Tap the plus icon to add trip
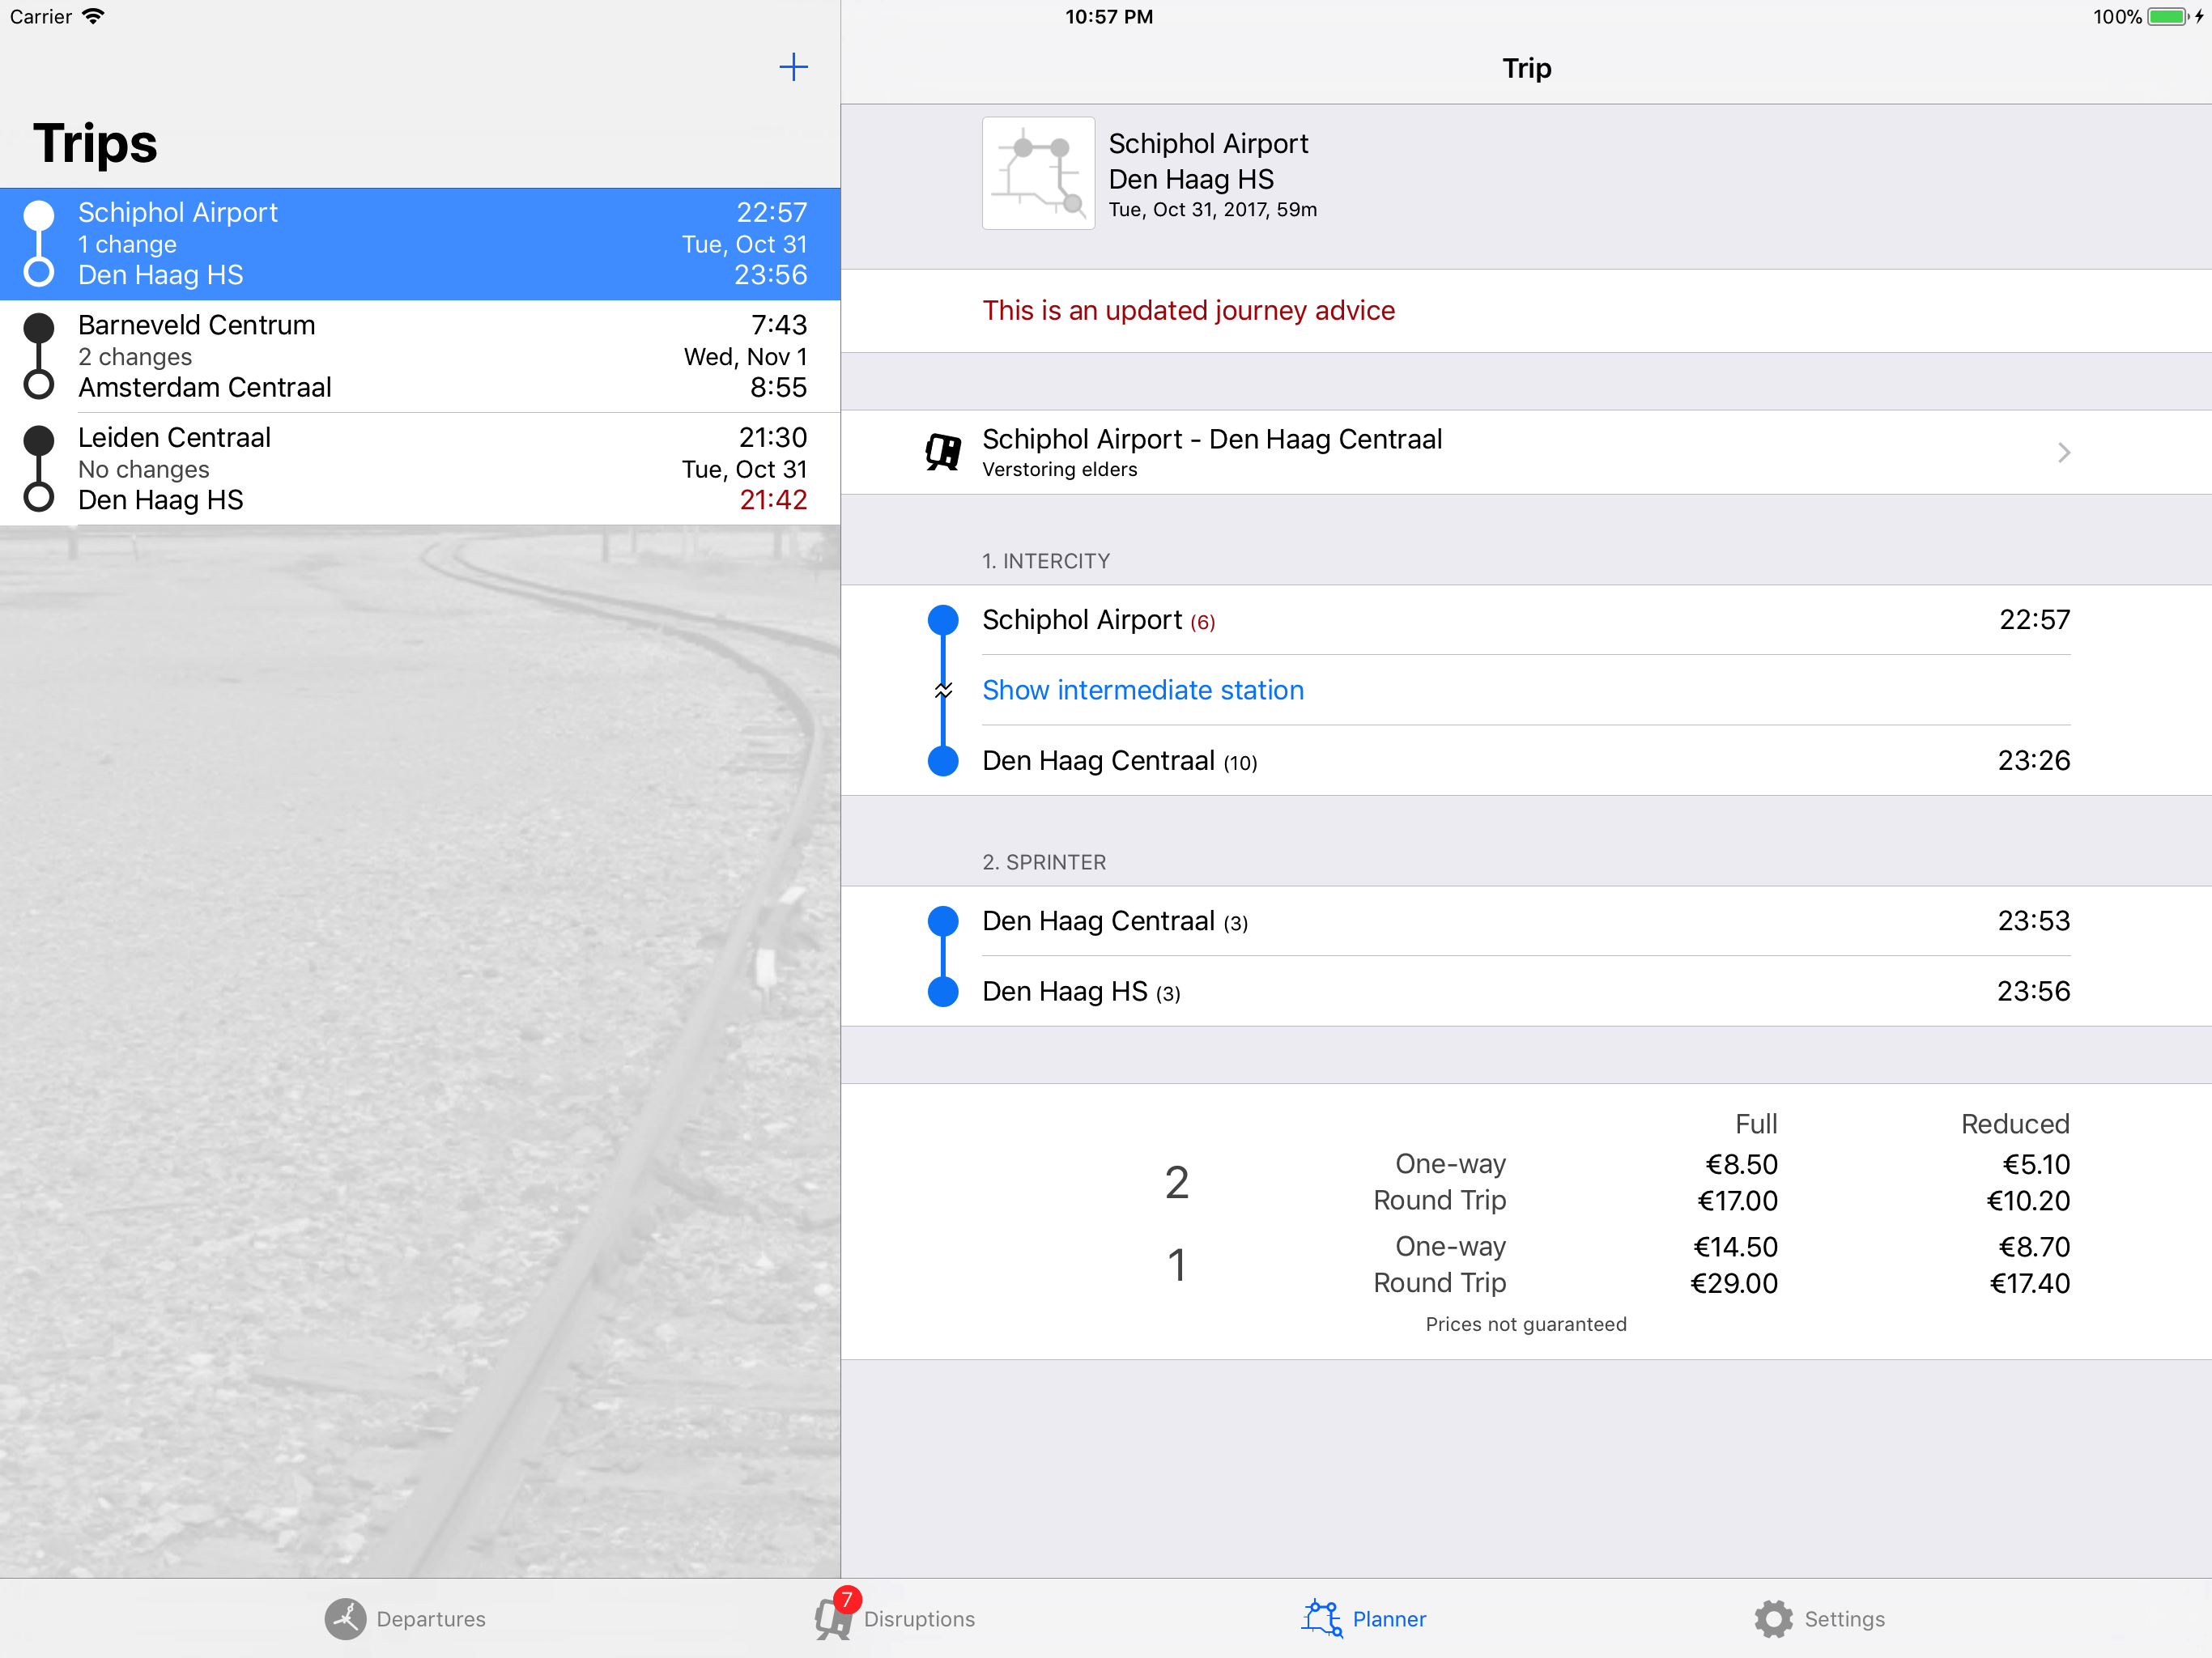 [x=793, y=67]
